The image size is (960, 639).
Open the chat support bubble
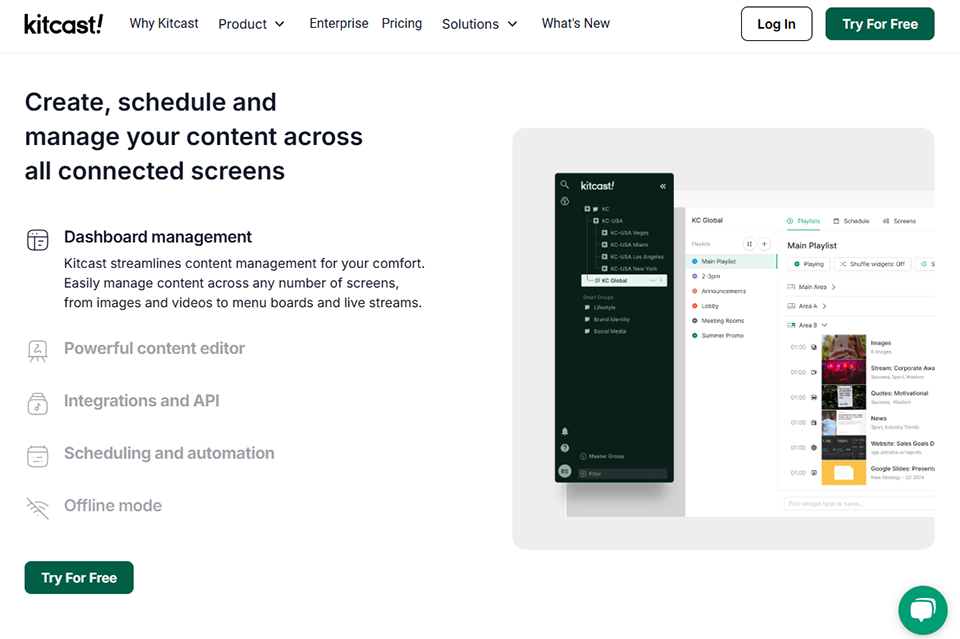coord(923,610)
